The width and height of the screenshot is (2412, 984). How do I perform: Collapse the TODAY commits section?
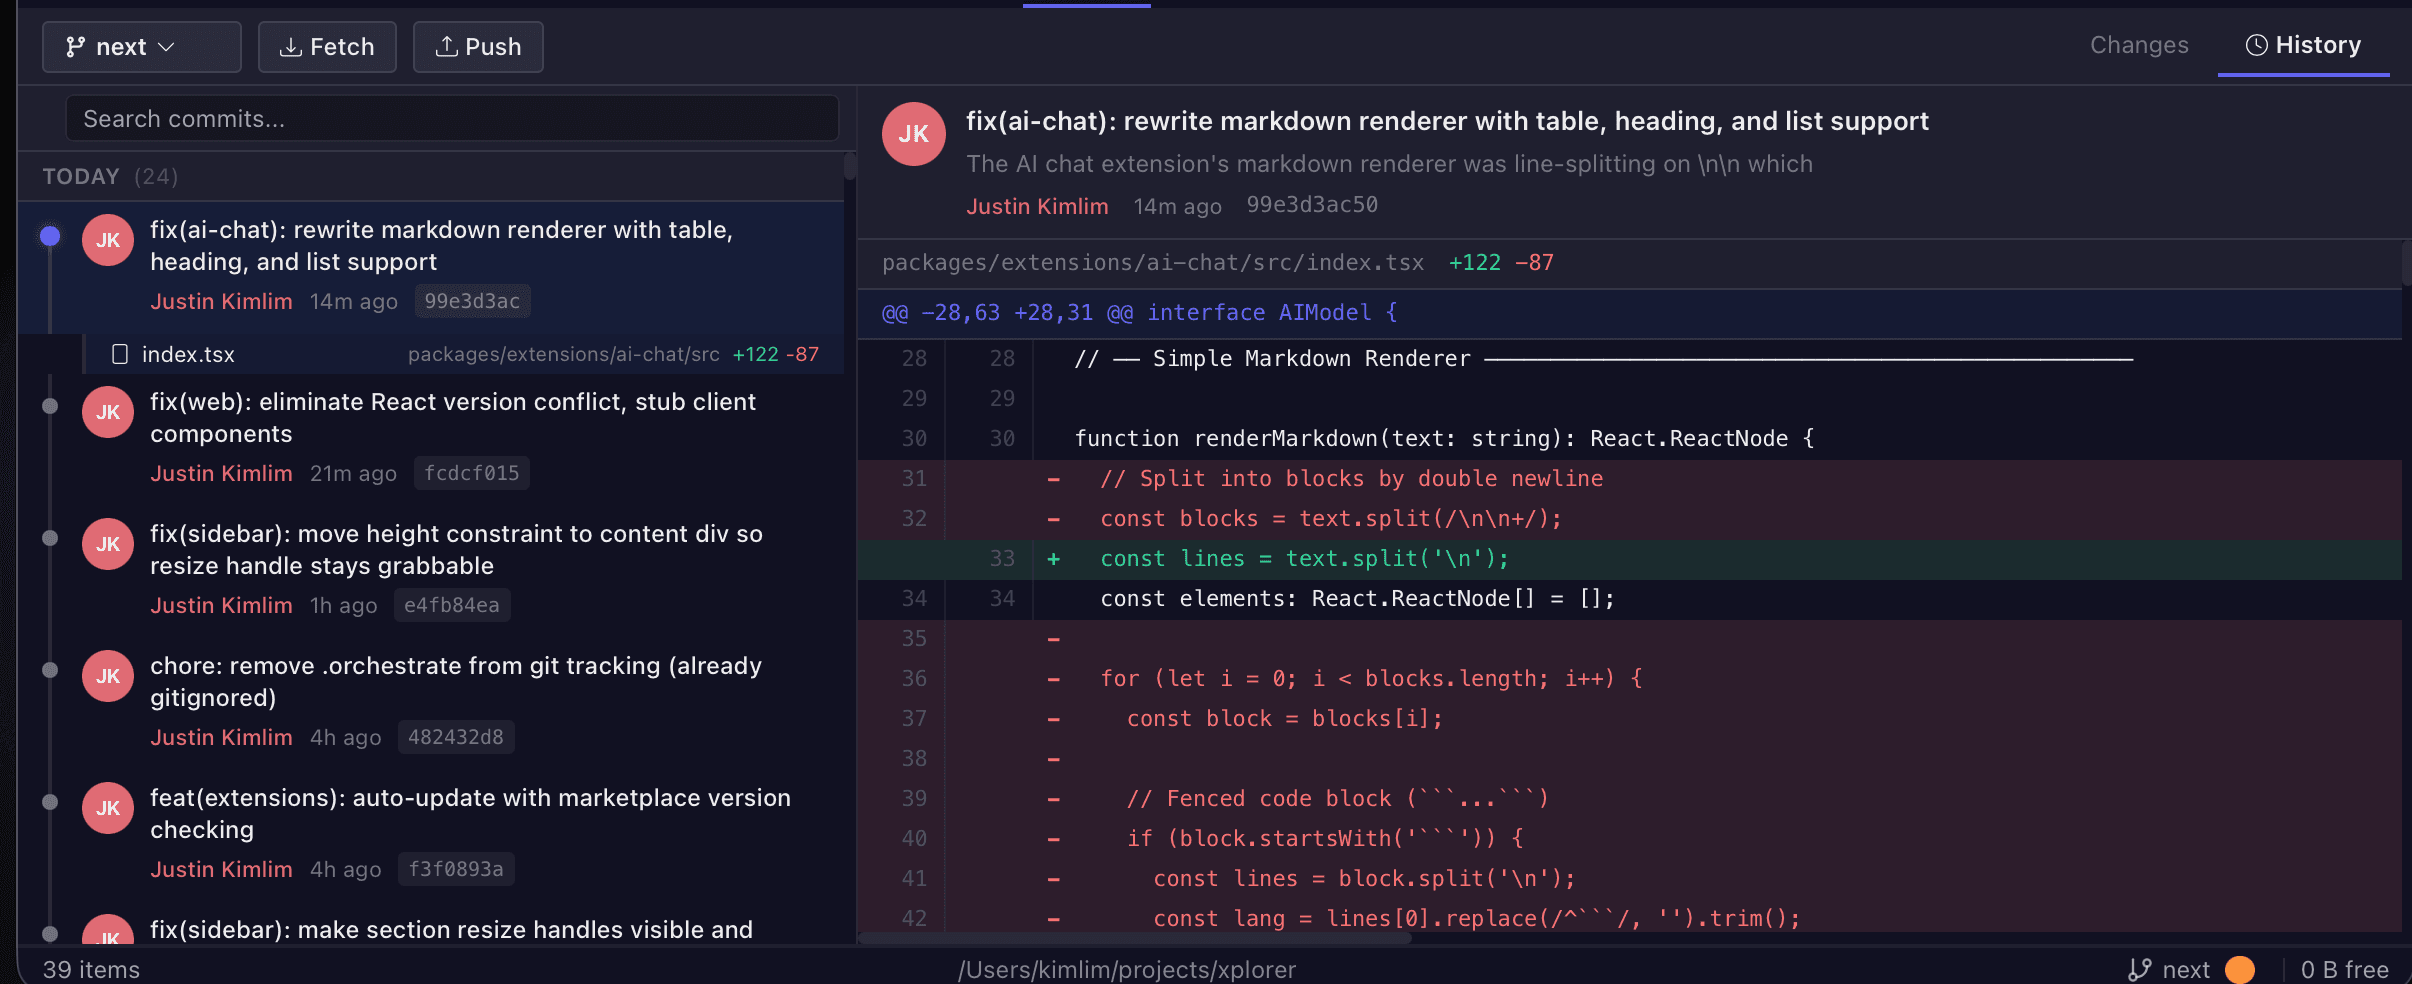80,176
